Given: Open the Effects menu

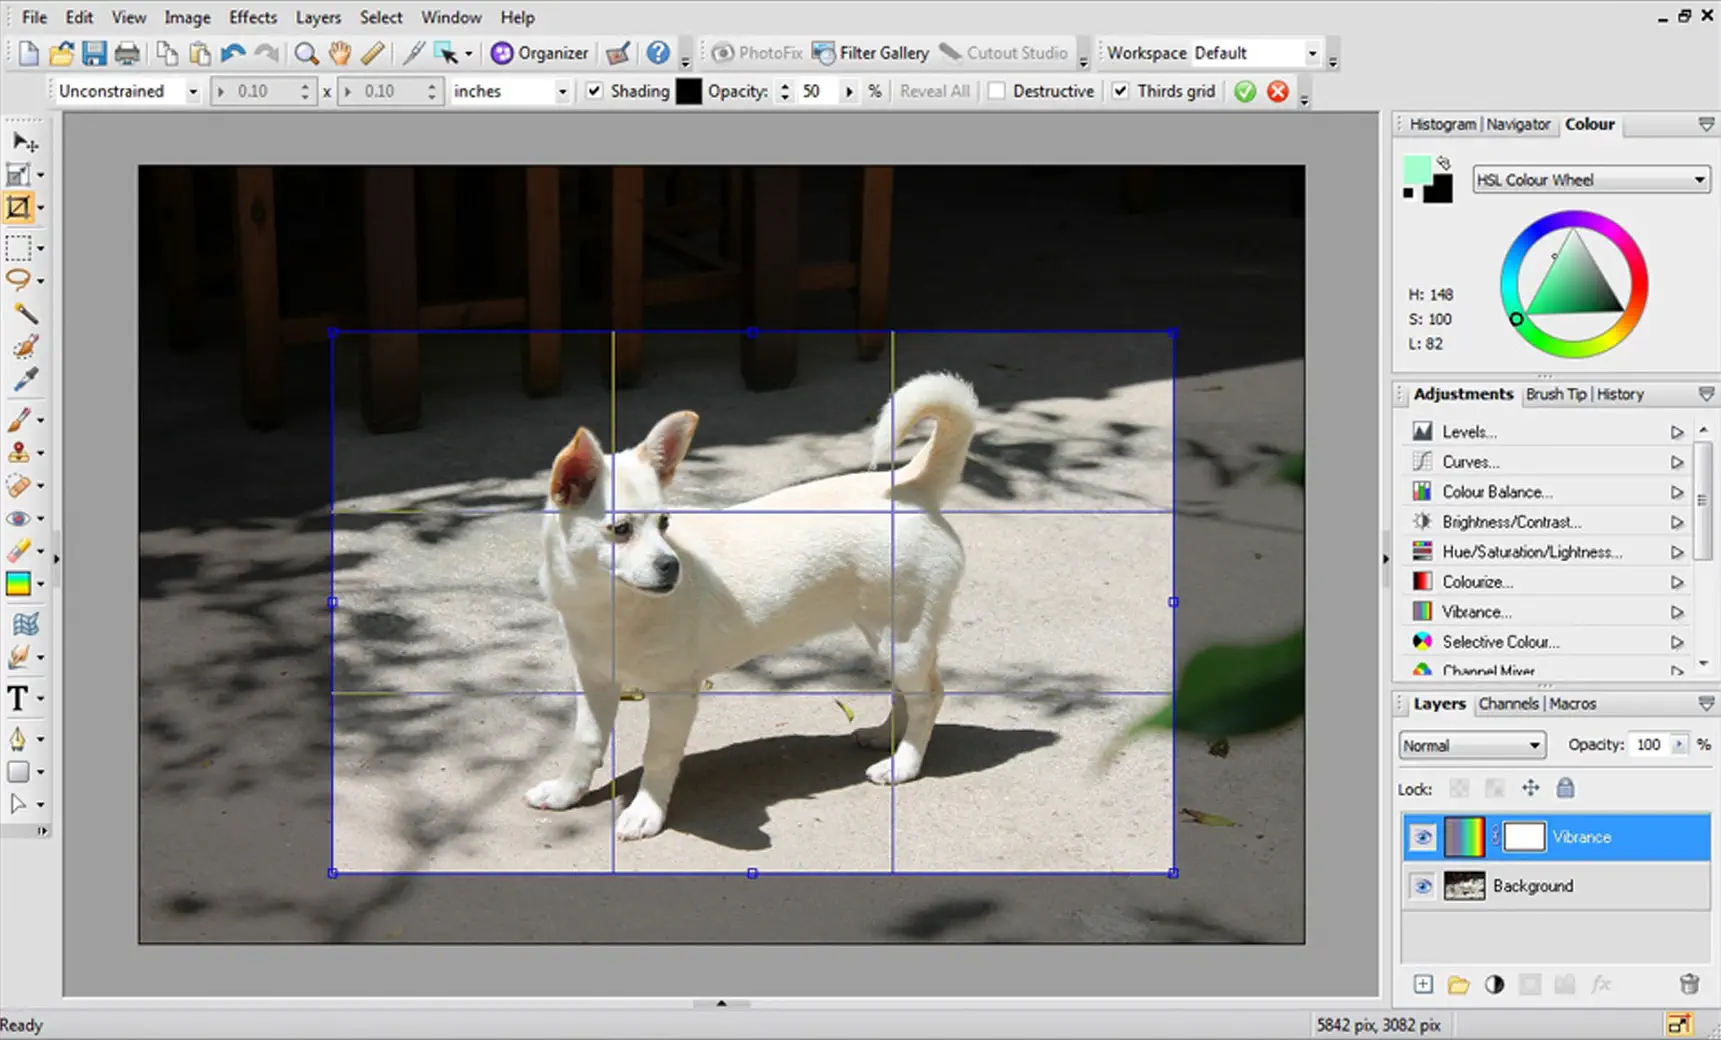Looking at the screenshot, I should point(252,17).
